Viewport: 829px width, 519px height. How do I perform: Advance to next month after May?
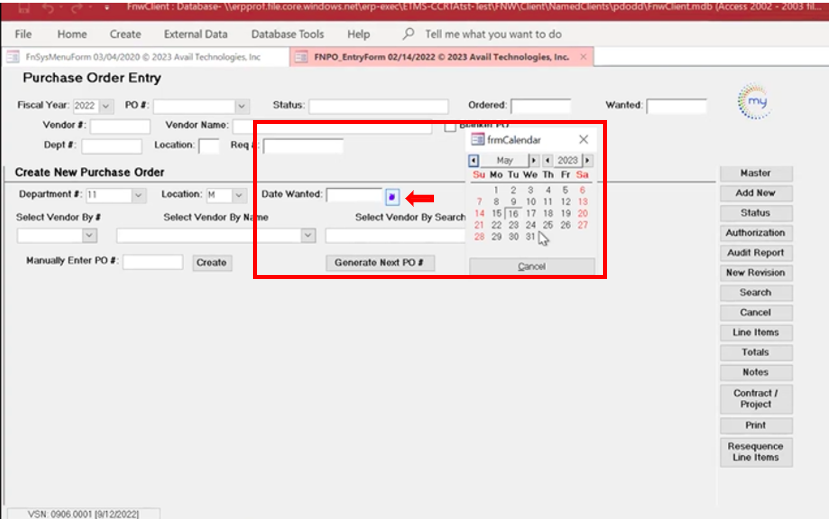534,160
